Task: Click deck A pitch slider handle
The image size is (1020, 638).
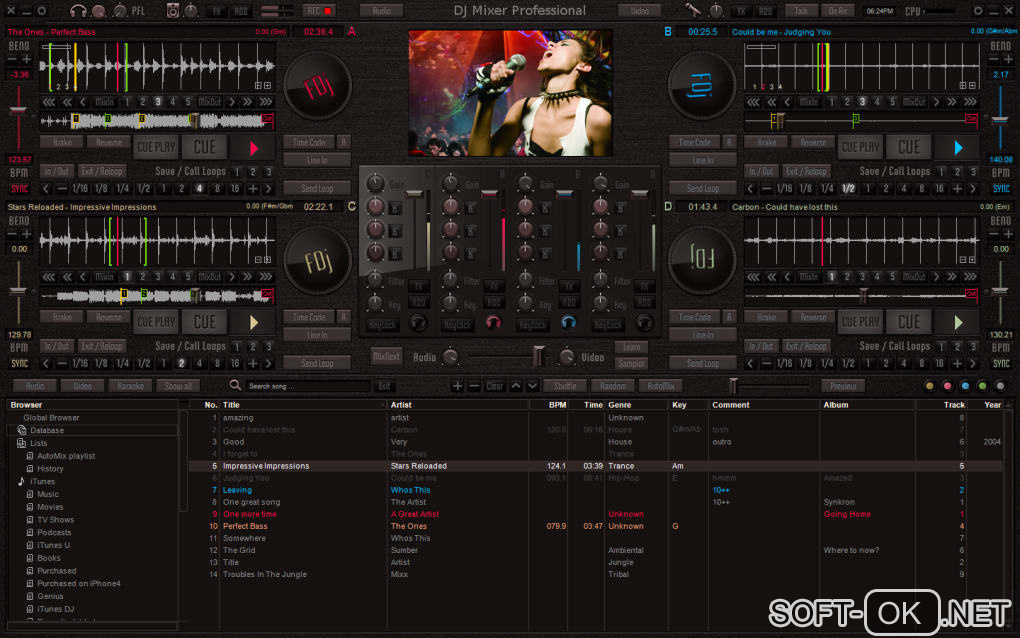Action: click(x=18, y=110)
